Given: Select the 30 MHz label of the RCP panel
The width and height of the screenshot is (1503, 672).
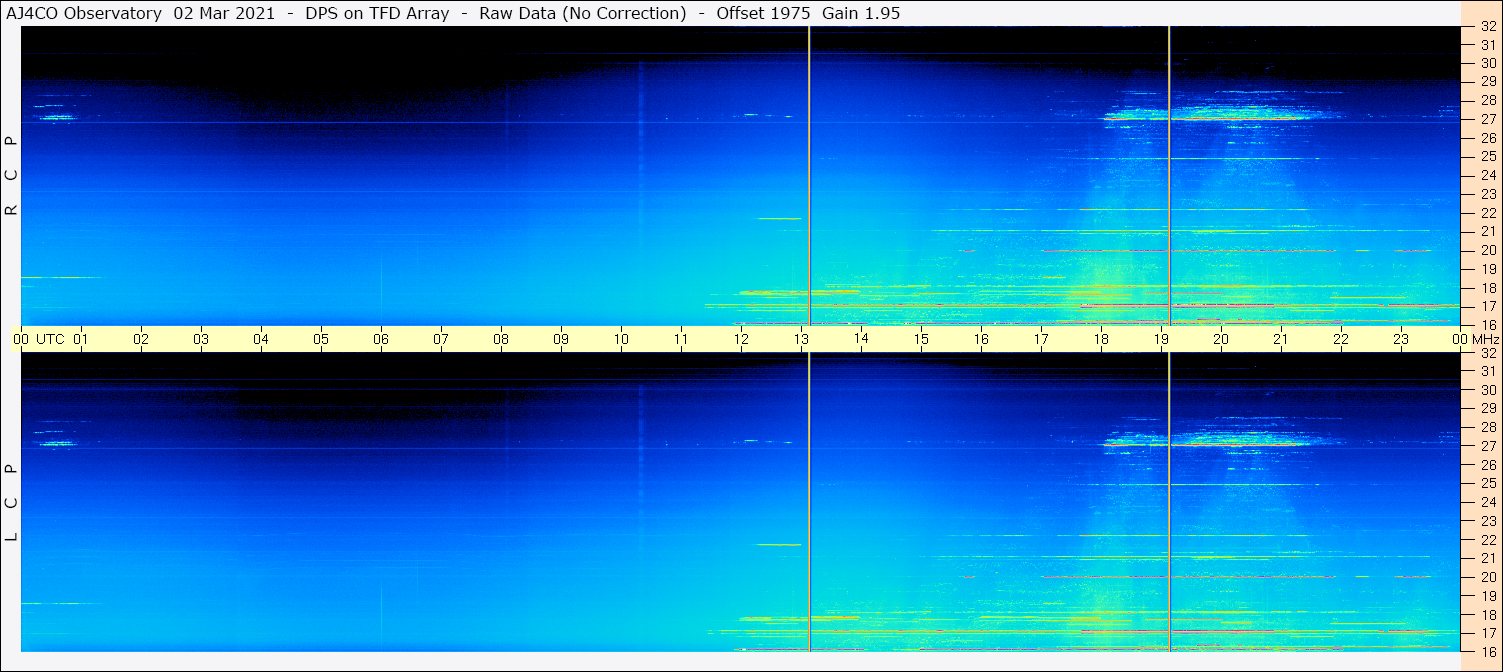Looking at the screenshot, I should [x=1488, y=63].
